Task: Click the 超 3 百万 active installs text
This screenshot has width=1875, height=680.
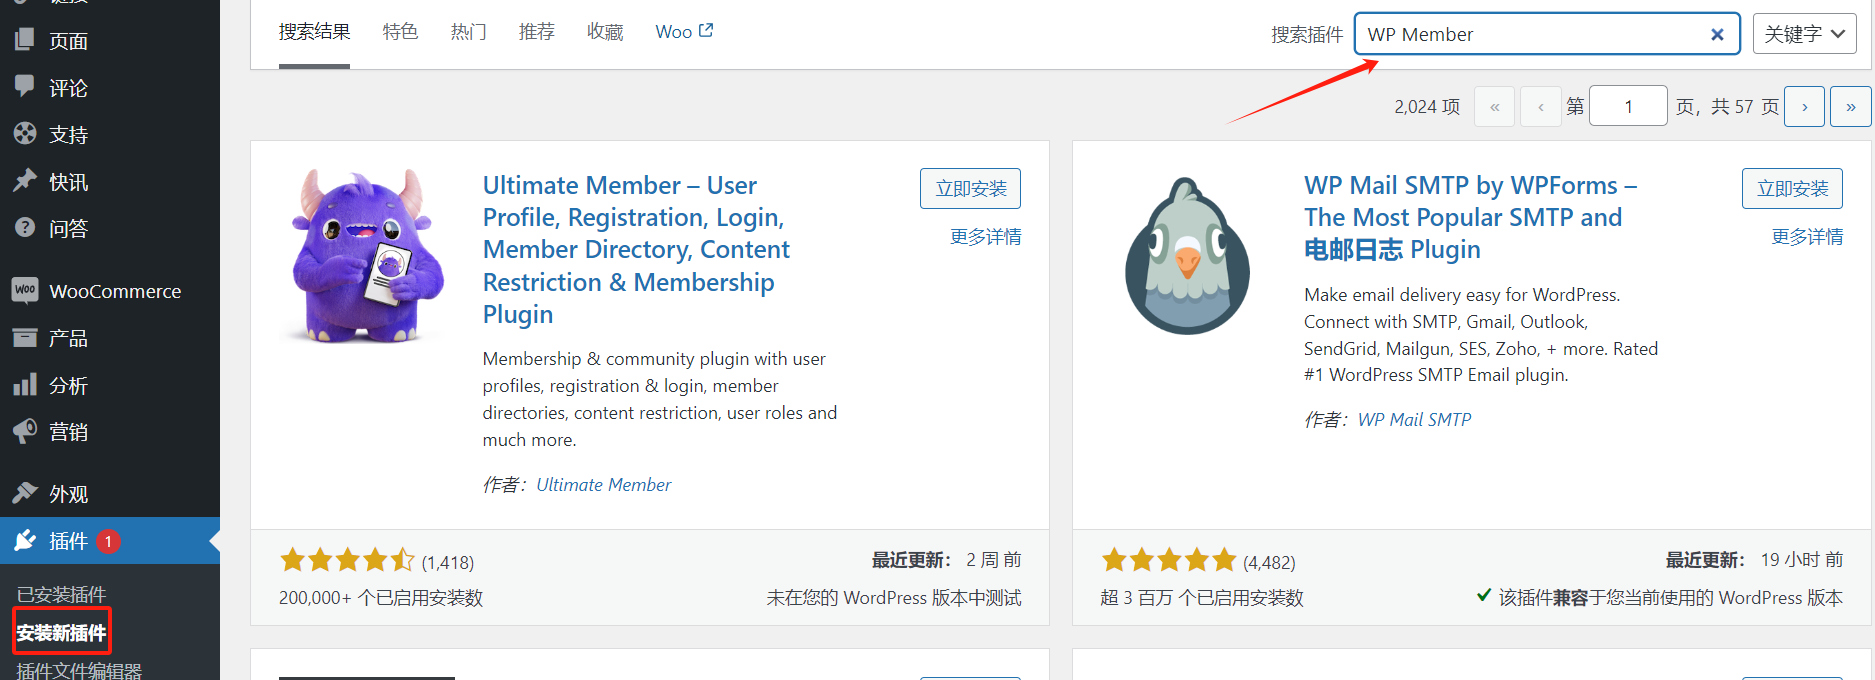Action: (1202, 598)
